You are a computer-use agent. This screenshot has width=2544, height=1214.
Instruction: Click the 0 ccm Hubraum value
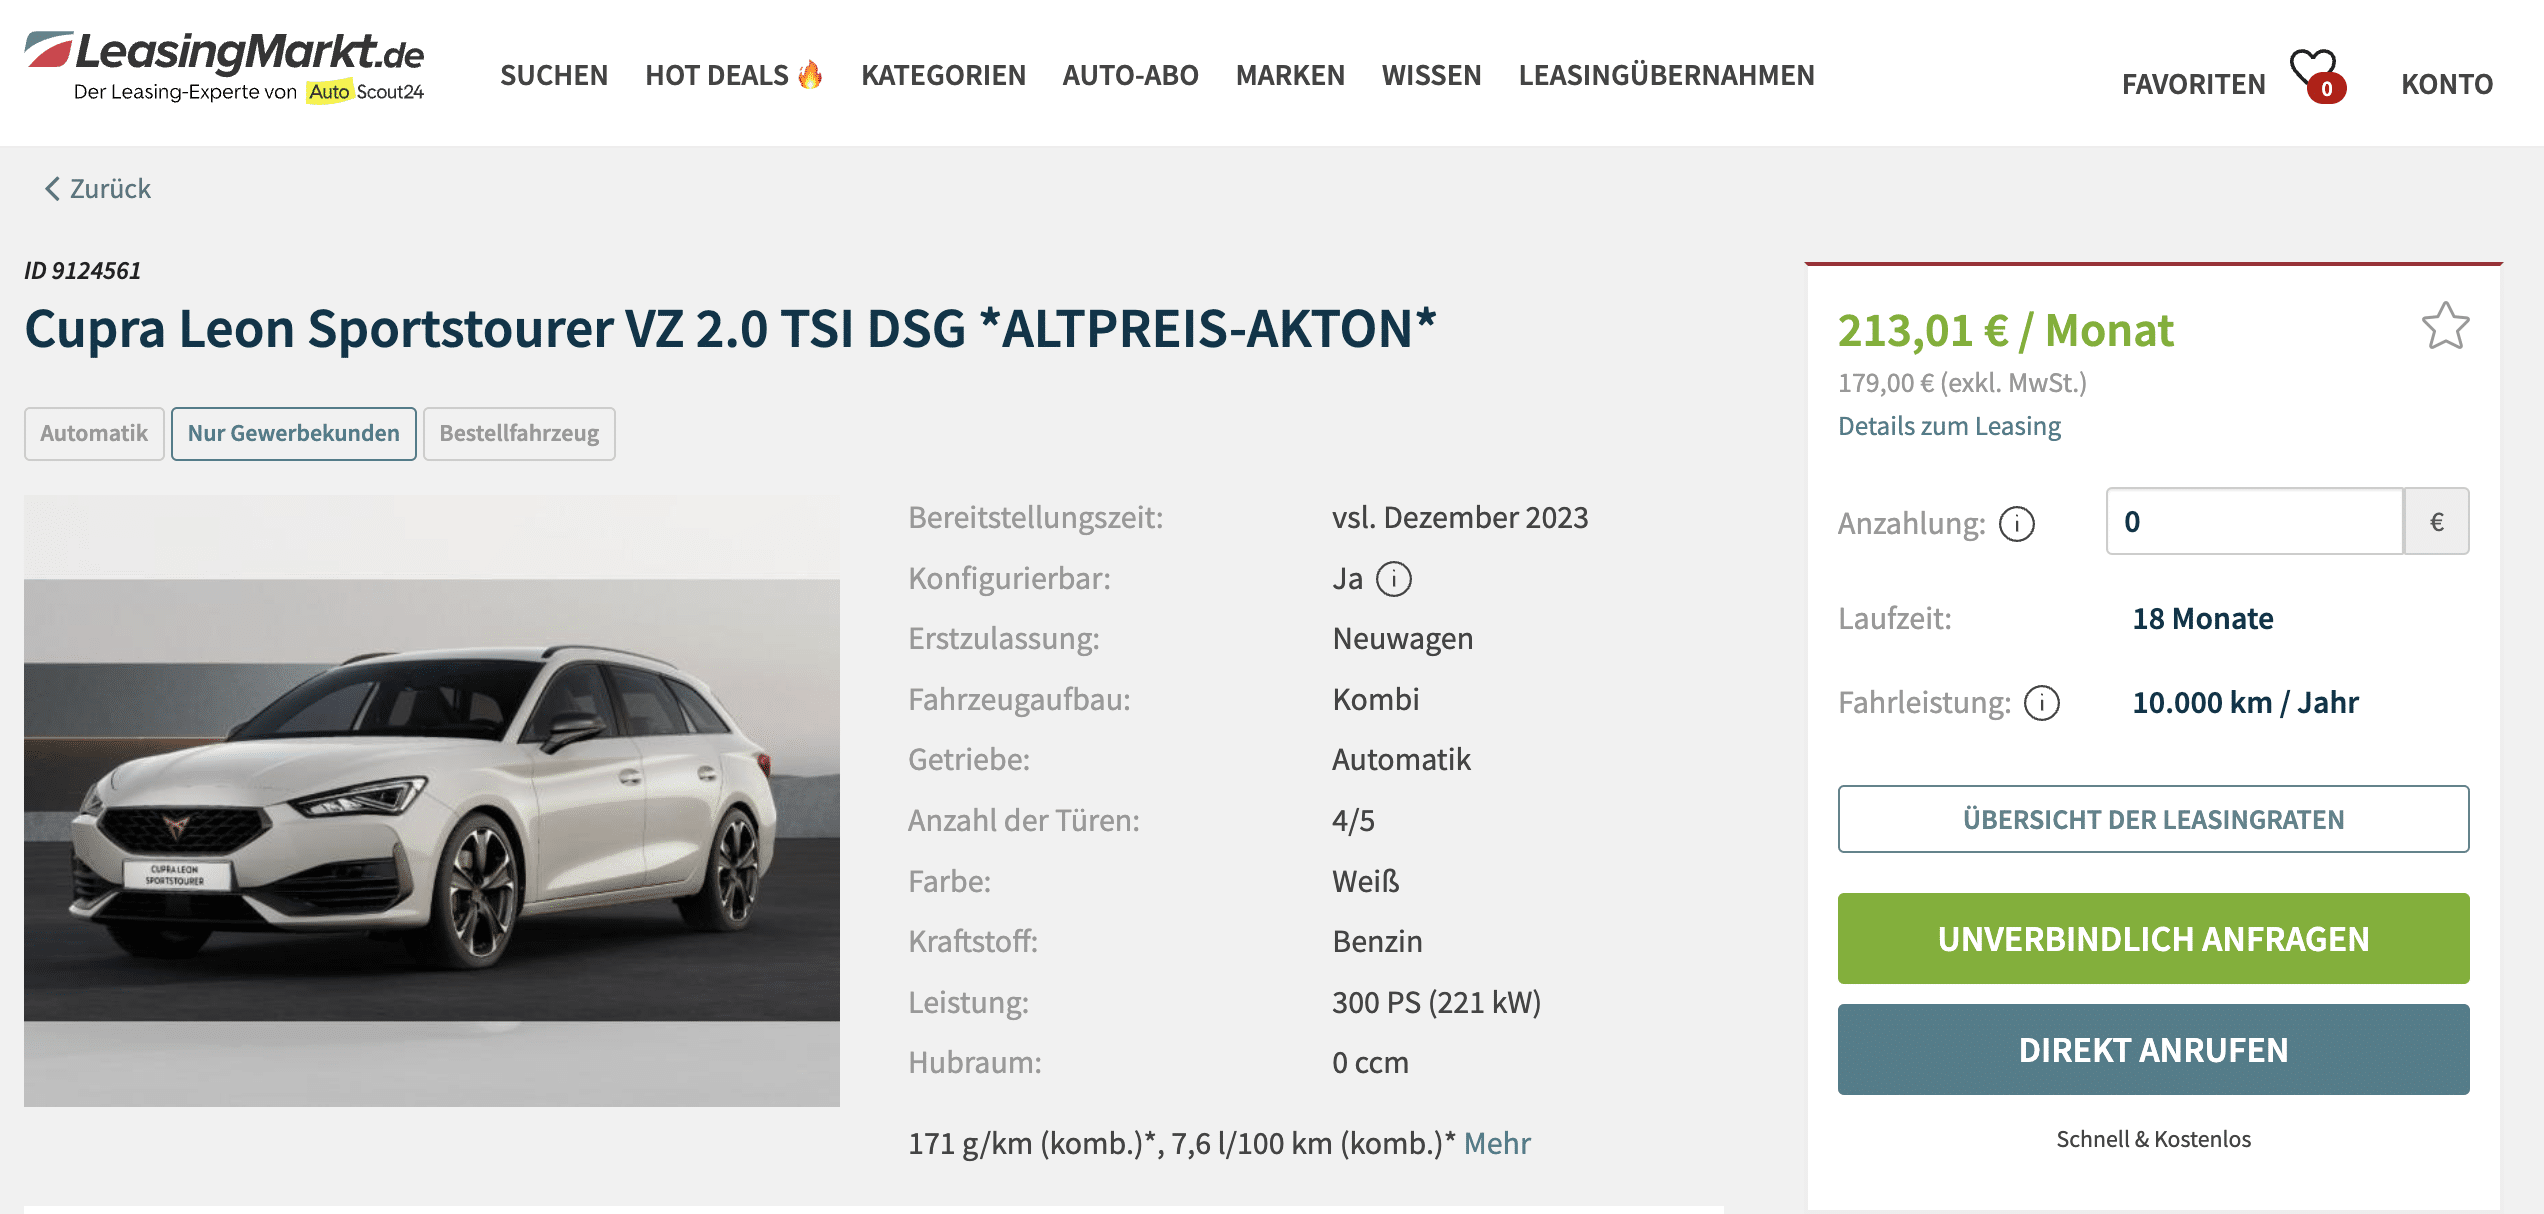click(x=1370, y=1062)
